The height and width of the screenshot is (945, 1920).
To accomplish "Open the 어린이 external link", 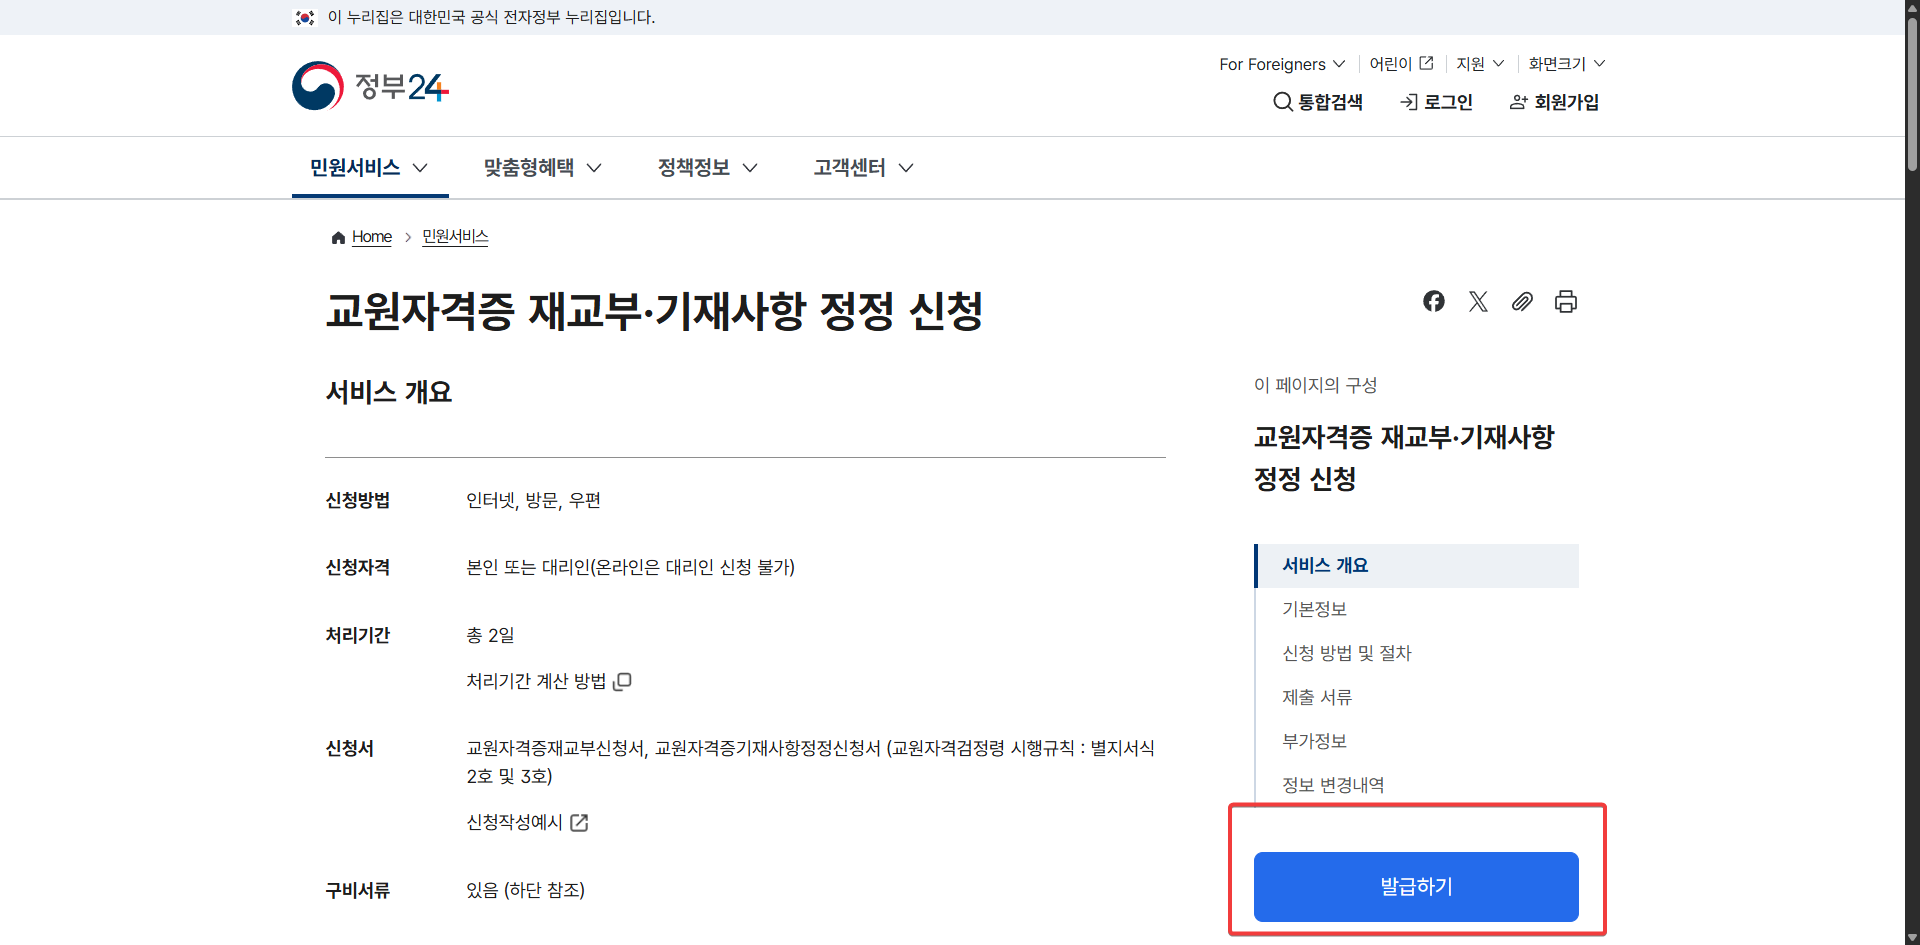I will click(1400, 63).
